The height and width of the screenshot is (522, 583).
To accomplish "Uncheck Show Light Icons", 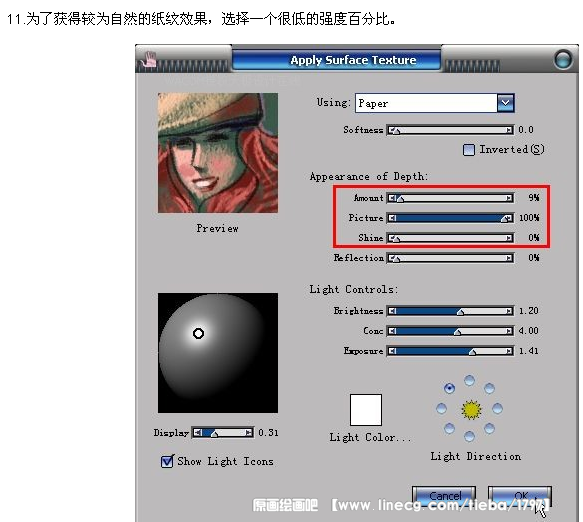I will click(x=167, y=461).
